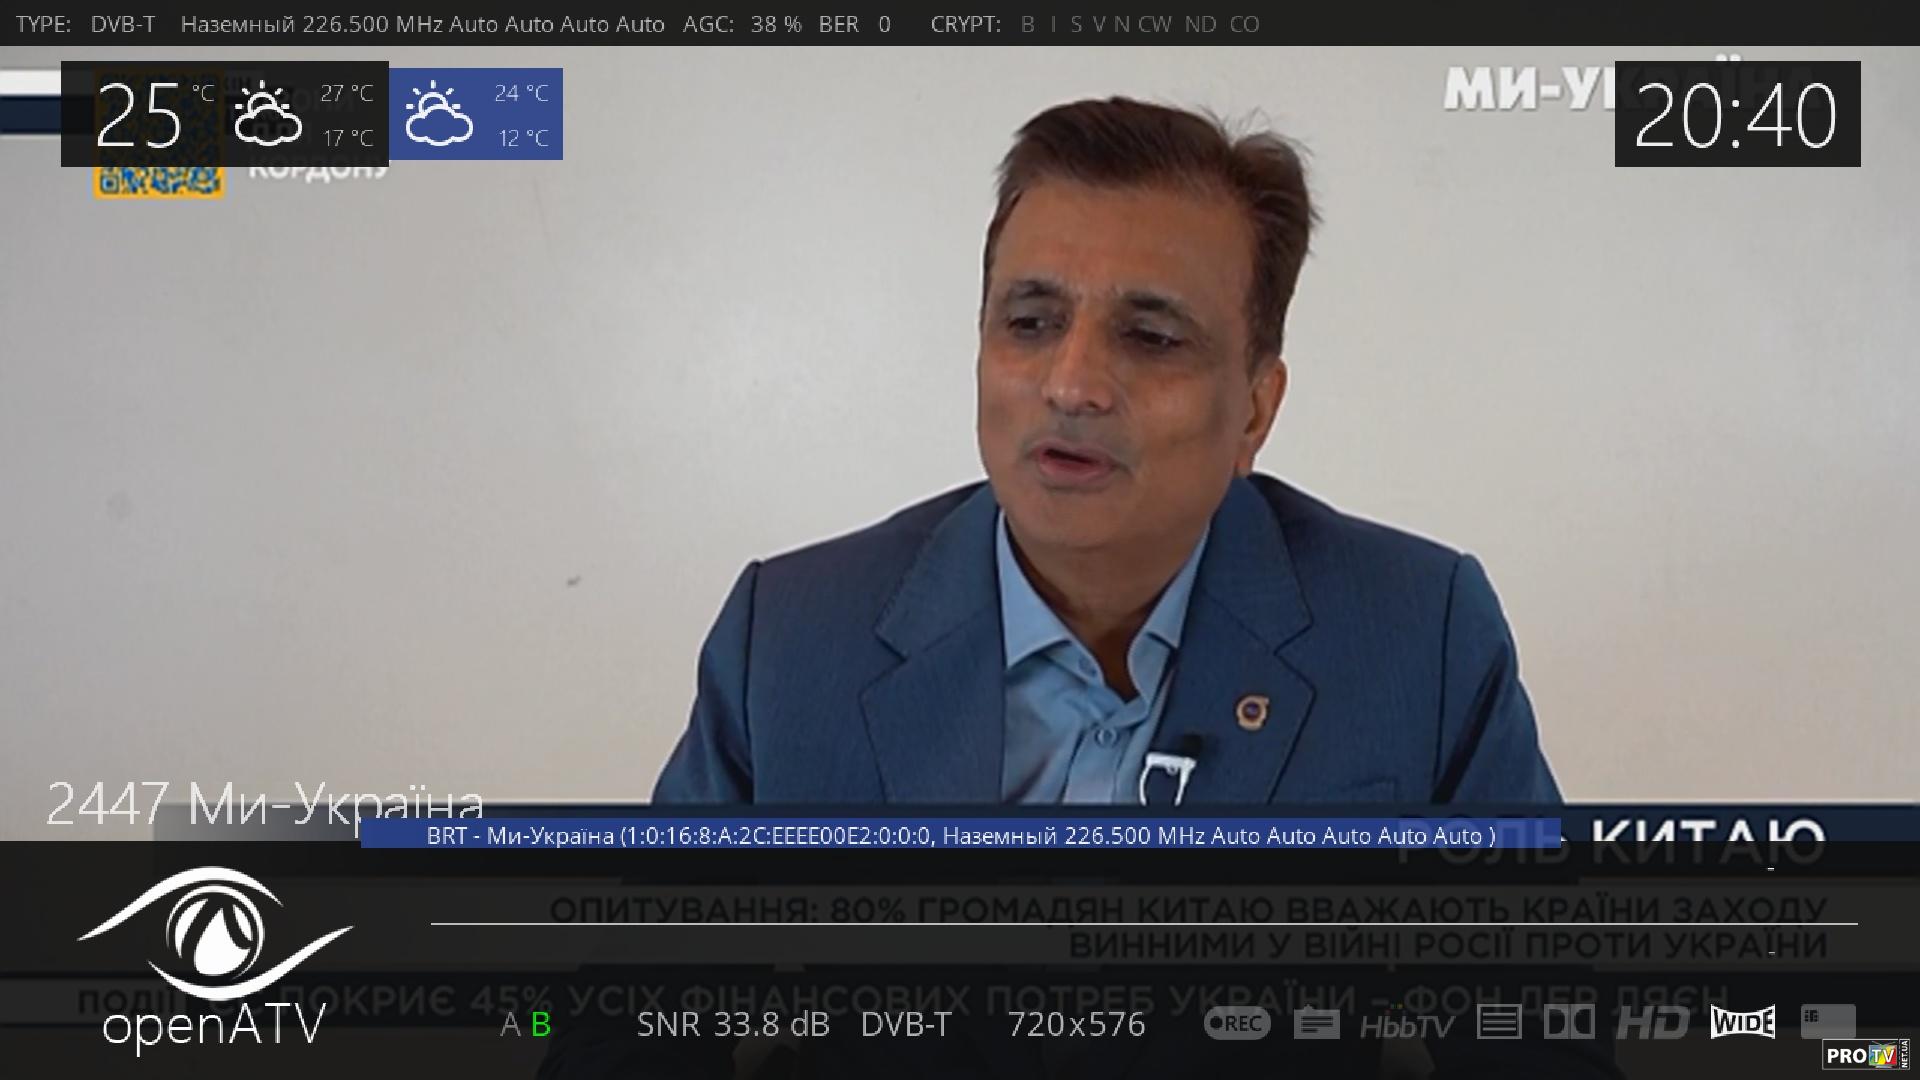The height and width of the screenshot is (1080, 1920).
Task: Click the event progress bar line
Action: [x=1143, y=923]
